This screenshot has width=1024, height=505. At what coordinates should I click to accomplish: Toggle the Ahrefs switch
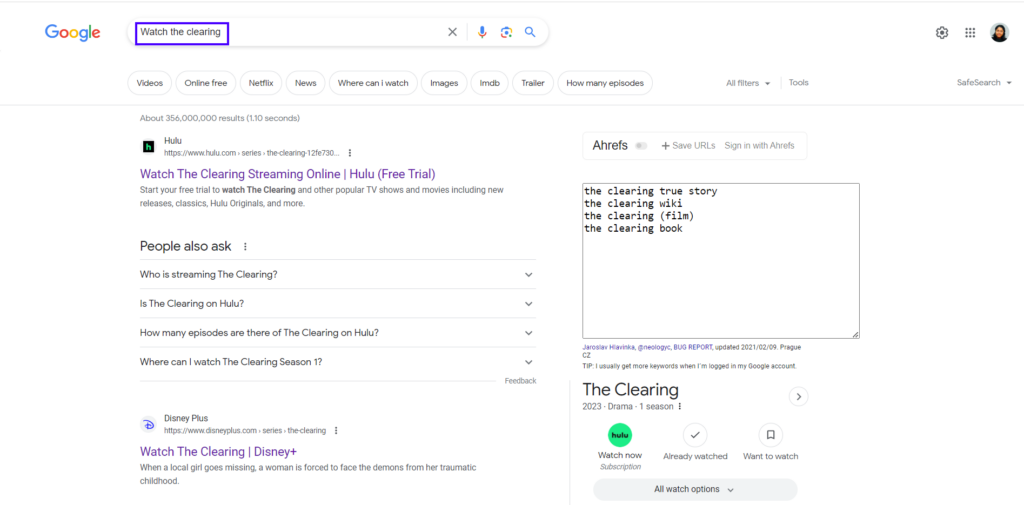point(641,146)
